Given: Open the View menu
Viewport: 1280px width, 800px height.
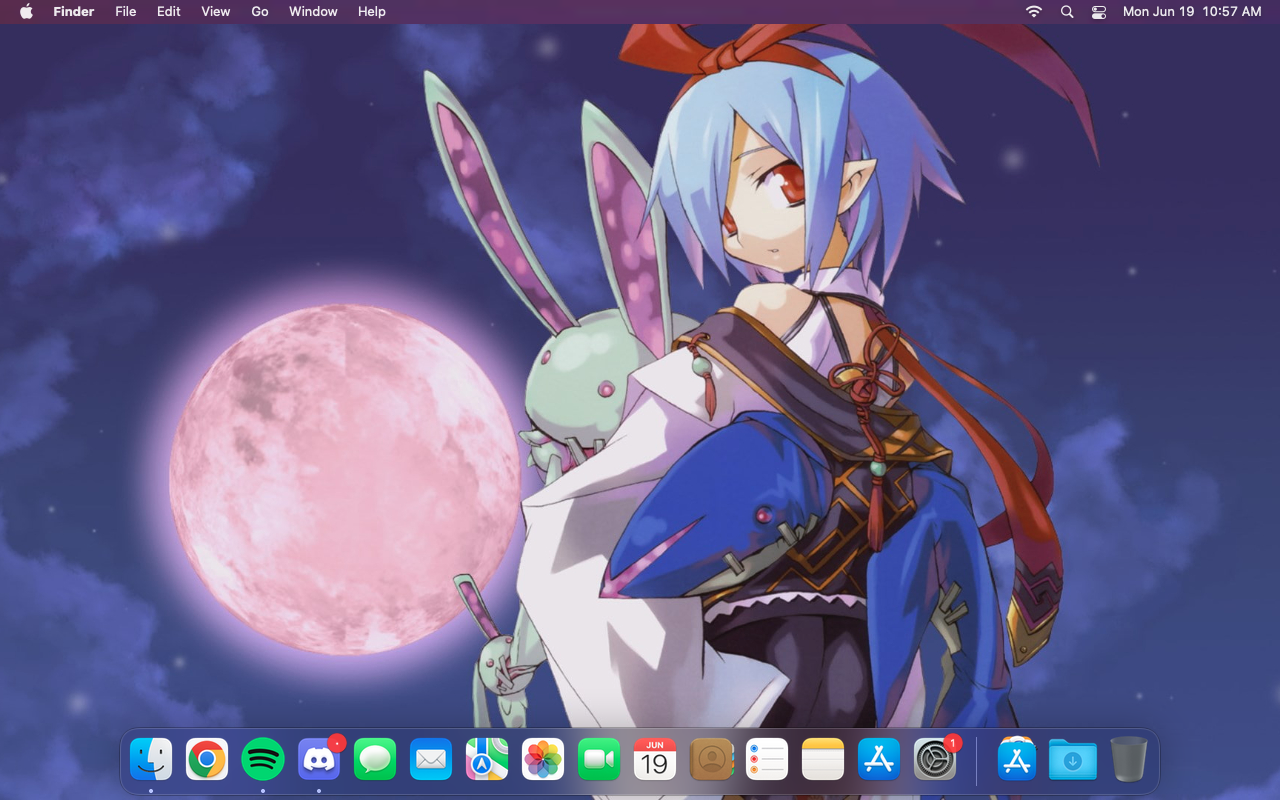Looking at the screenshot, I should coord(216,11).
